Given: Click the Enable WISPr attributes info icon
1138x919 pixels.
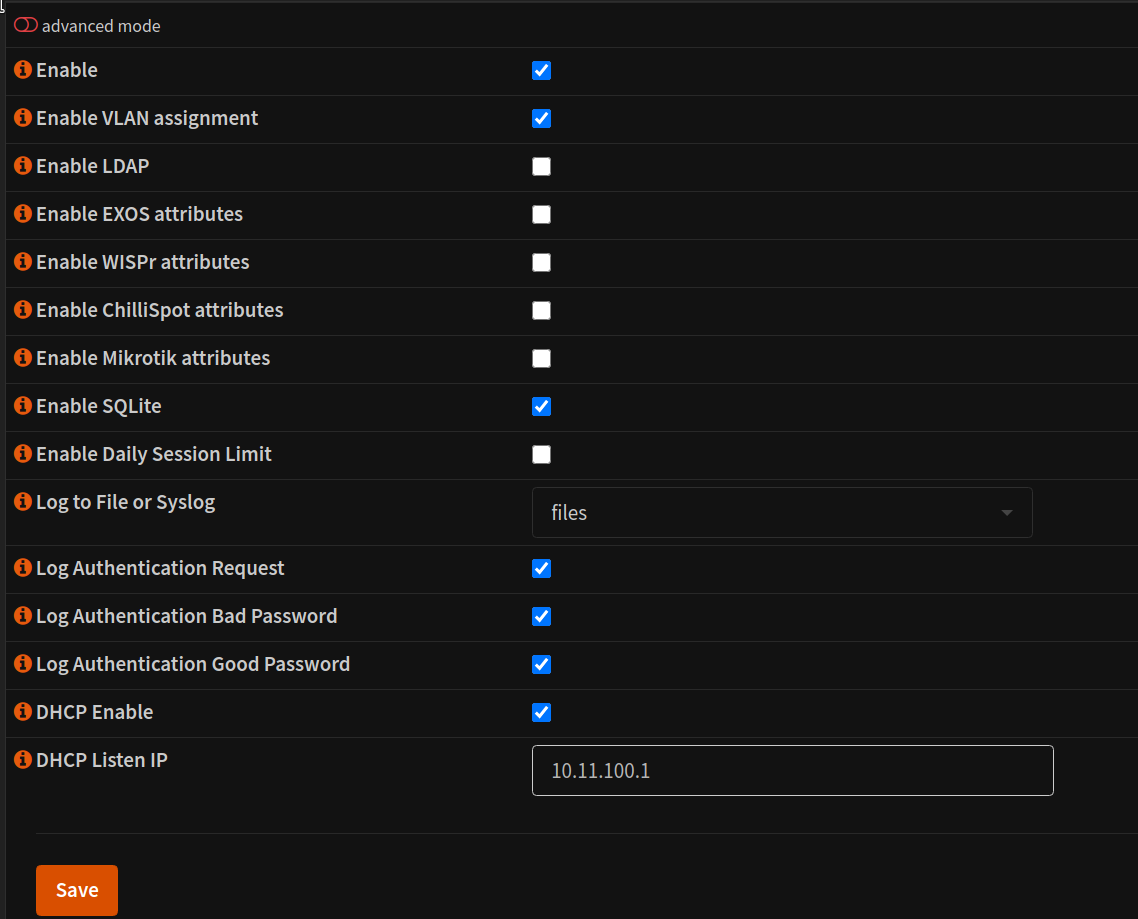Looking at the screenshot, I should click(x=22, y=262).
